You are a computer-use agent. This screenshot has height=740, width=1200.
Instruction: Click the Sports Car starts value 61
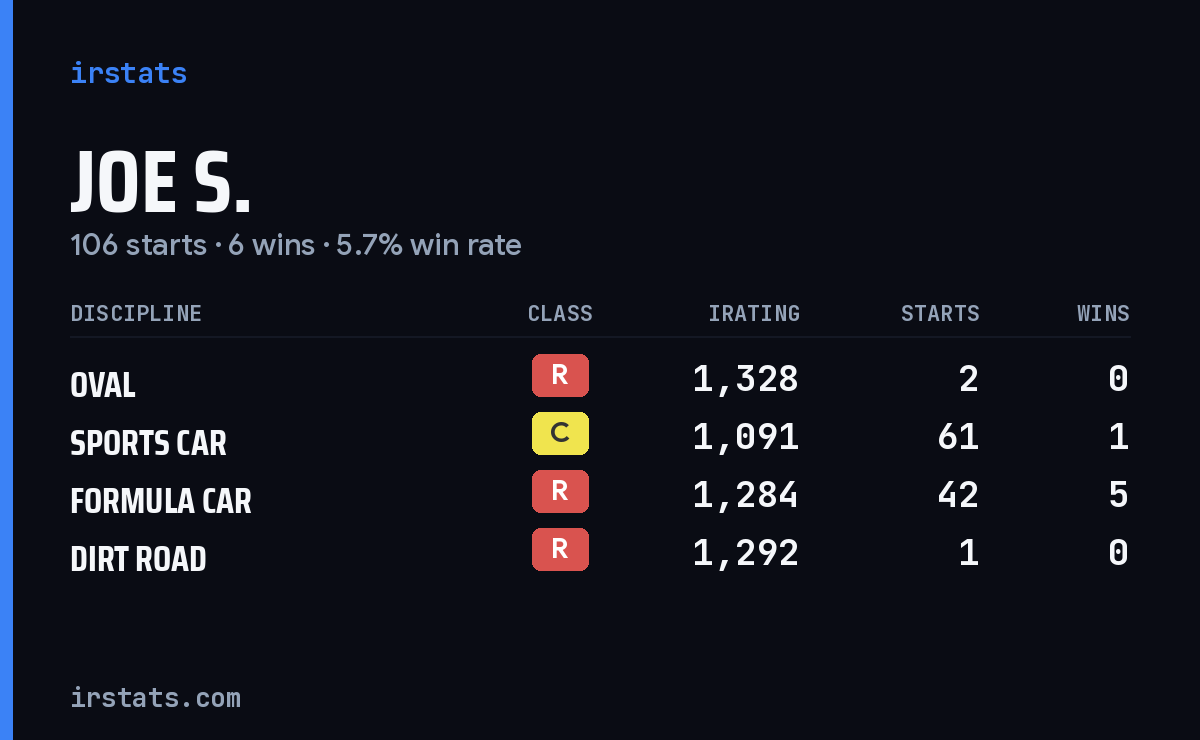pyautogui.click(x=958, y=437)
